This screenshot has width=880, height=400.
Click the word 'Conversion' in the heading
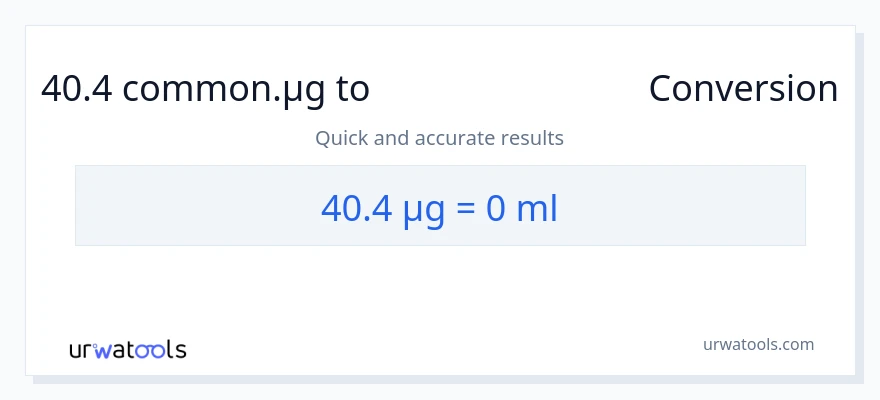point(743,89)
